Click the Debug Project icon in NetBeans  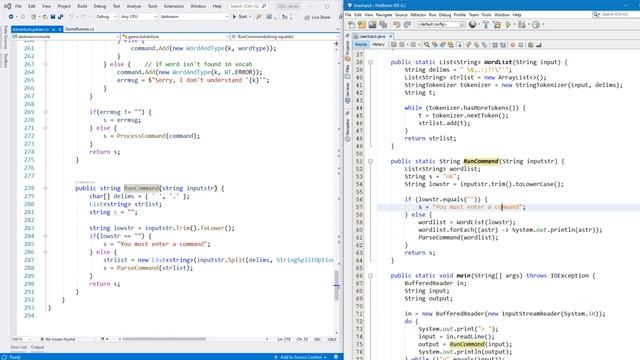click(x=522, y=24)
